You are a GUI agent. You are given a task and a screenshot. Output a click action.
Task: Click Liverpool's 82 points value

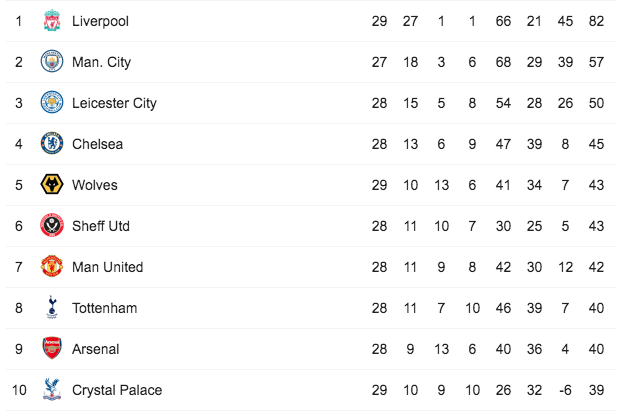pyautogui.click(x=596, y=21)
